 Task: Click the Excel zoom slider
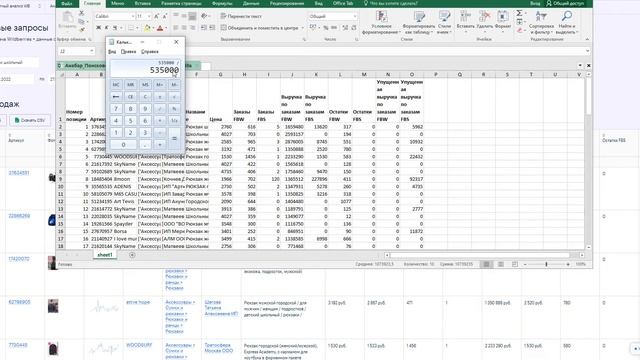tap(546, 264)
